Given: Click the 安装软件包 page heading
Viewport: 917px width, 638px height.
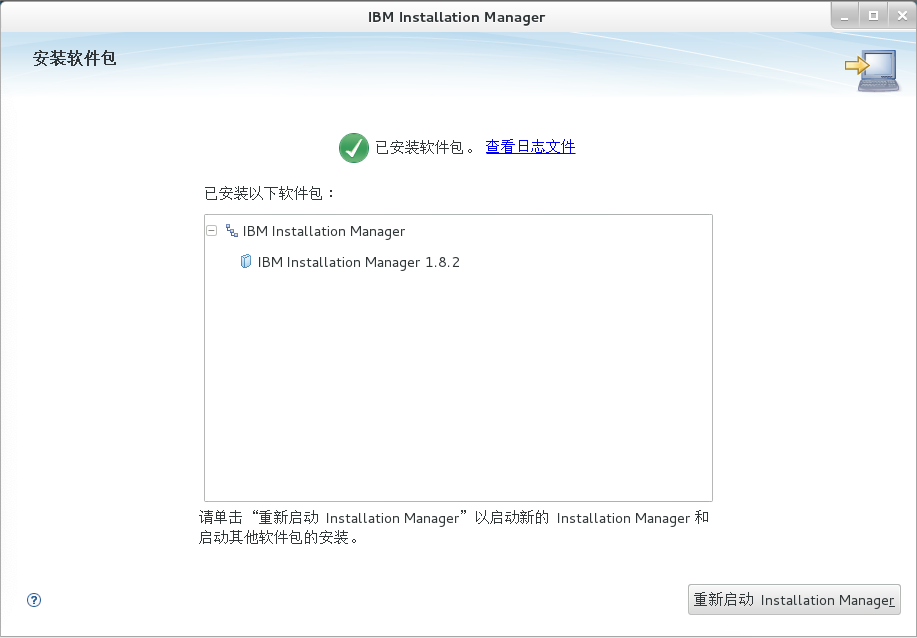Looking at the screenshot, I should [x=74, y=58].
